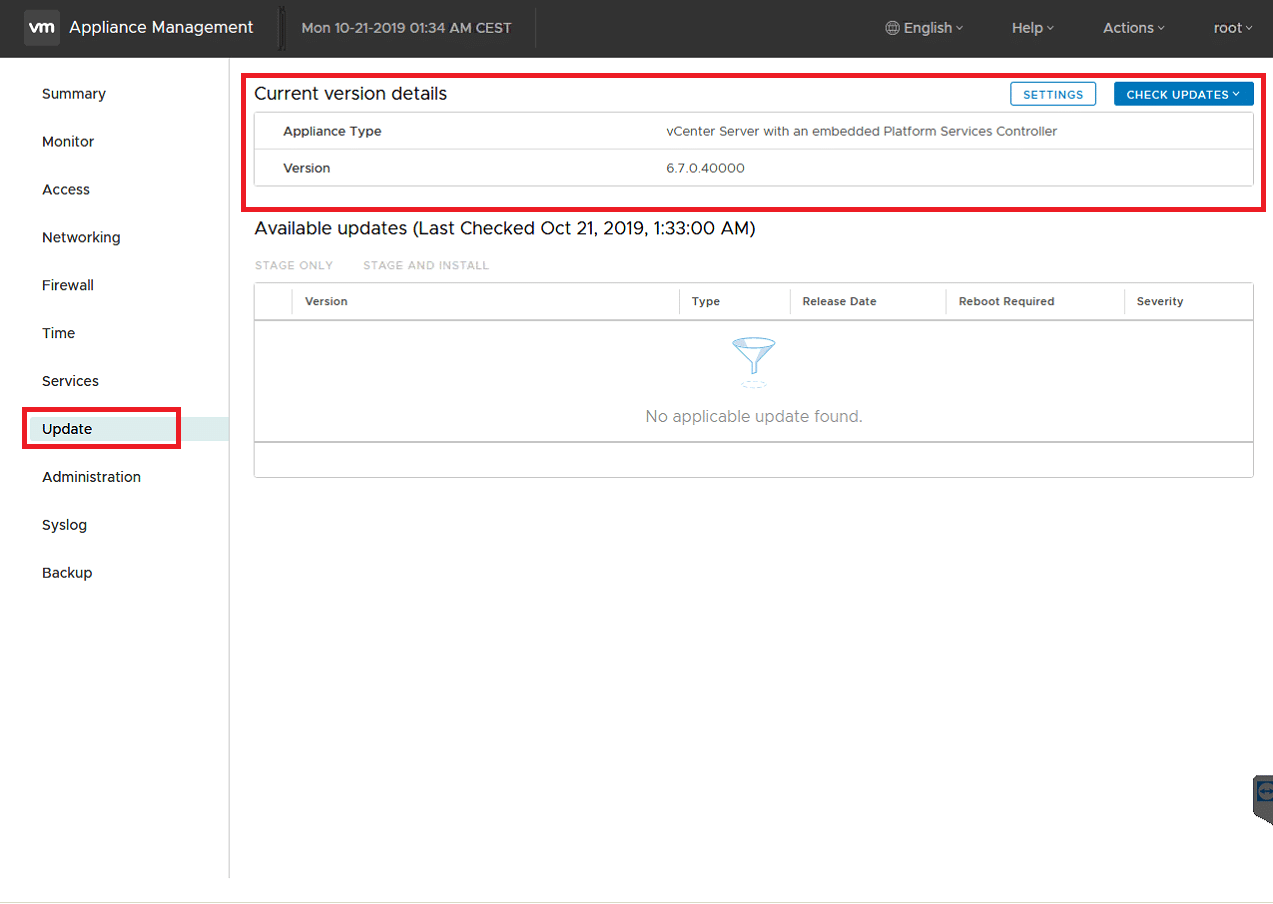
Task: Click the Severity column header
Action: pos(1160,302)
